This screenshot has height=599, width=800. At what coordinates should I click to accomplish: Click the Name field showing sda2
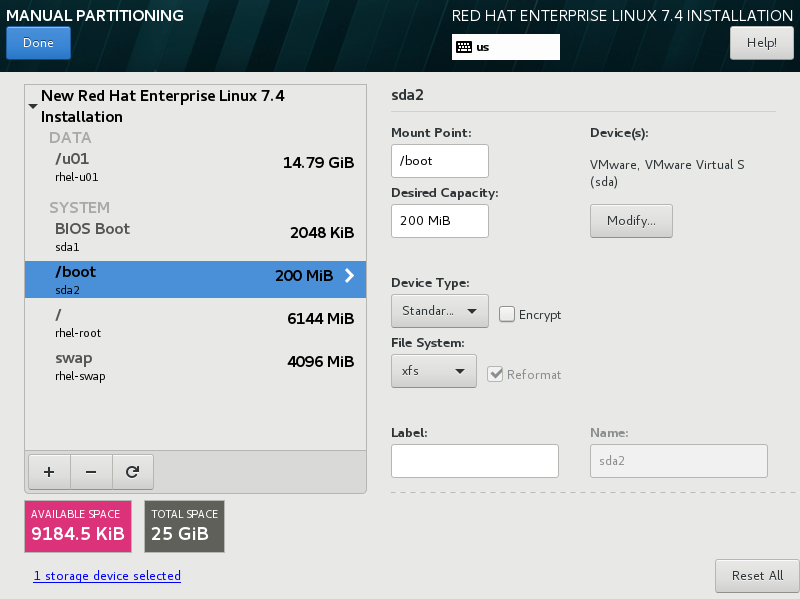click(679, 461)
